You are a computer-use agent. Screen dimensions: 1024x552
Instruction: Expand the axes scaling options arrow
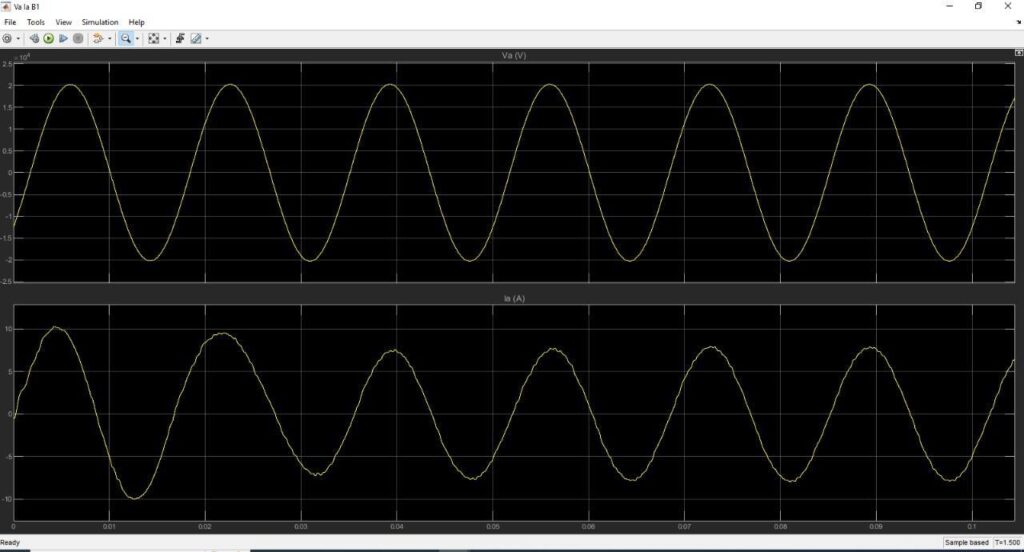click(x=165, y=39)
